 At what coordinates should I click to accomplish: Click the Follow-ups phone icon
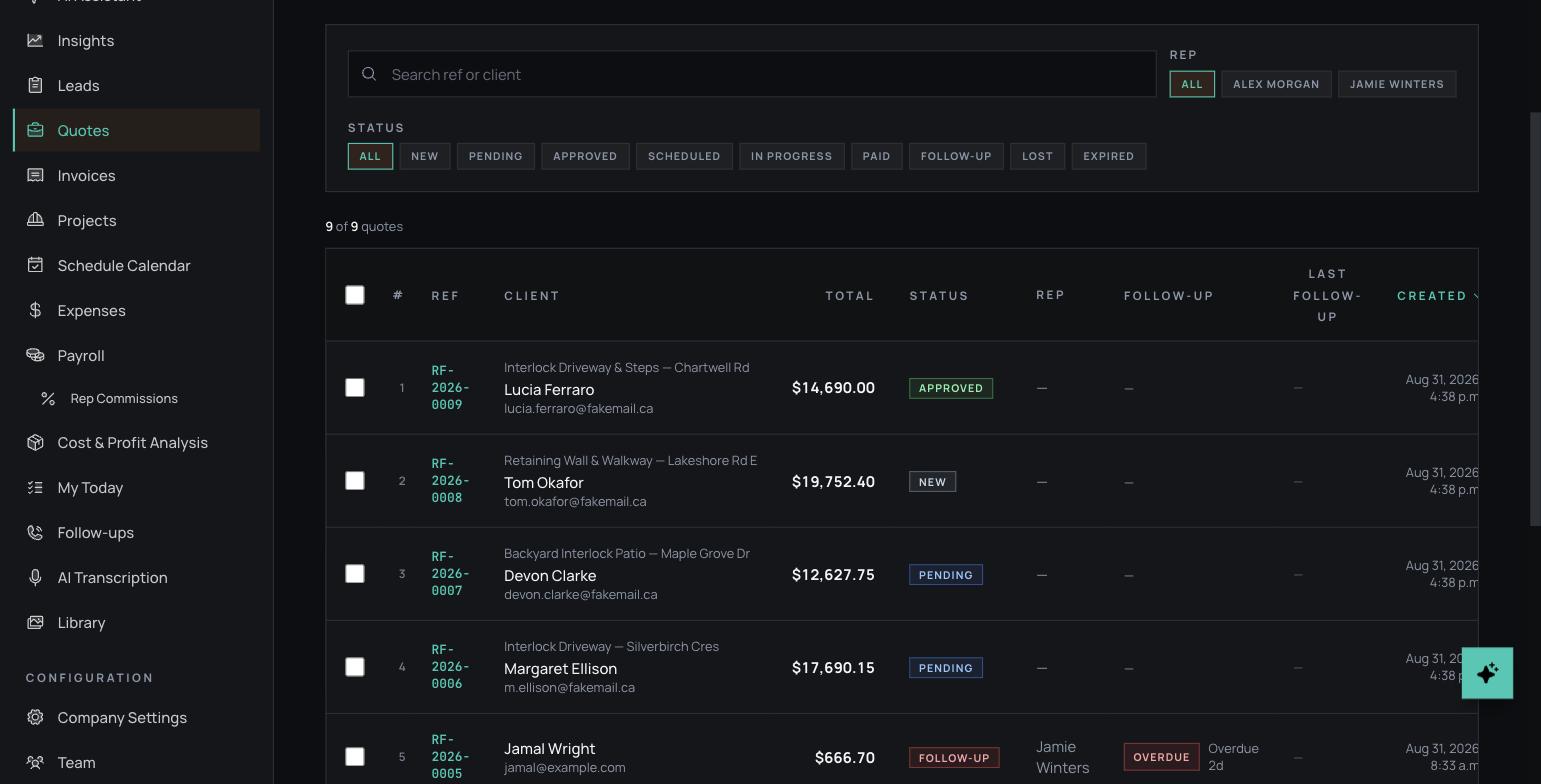coord(35,533)
